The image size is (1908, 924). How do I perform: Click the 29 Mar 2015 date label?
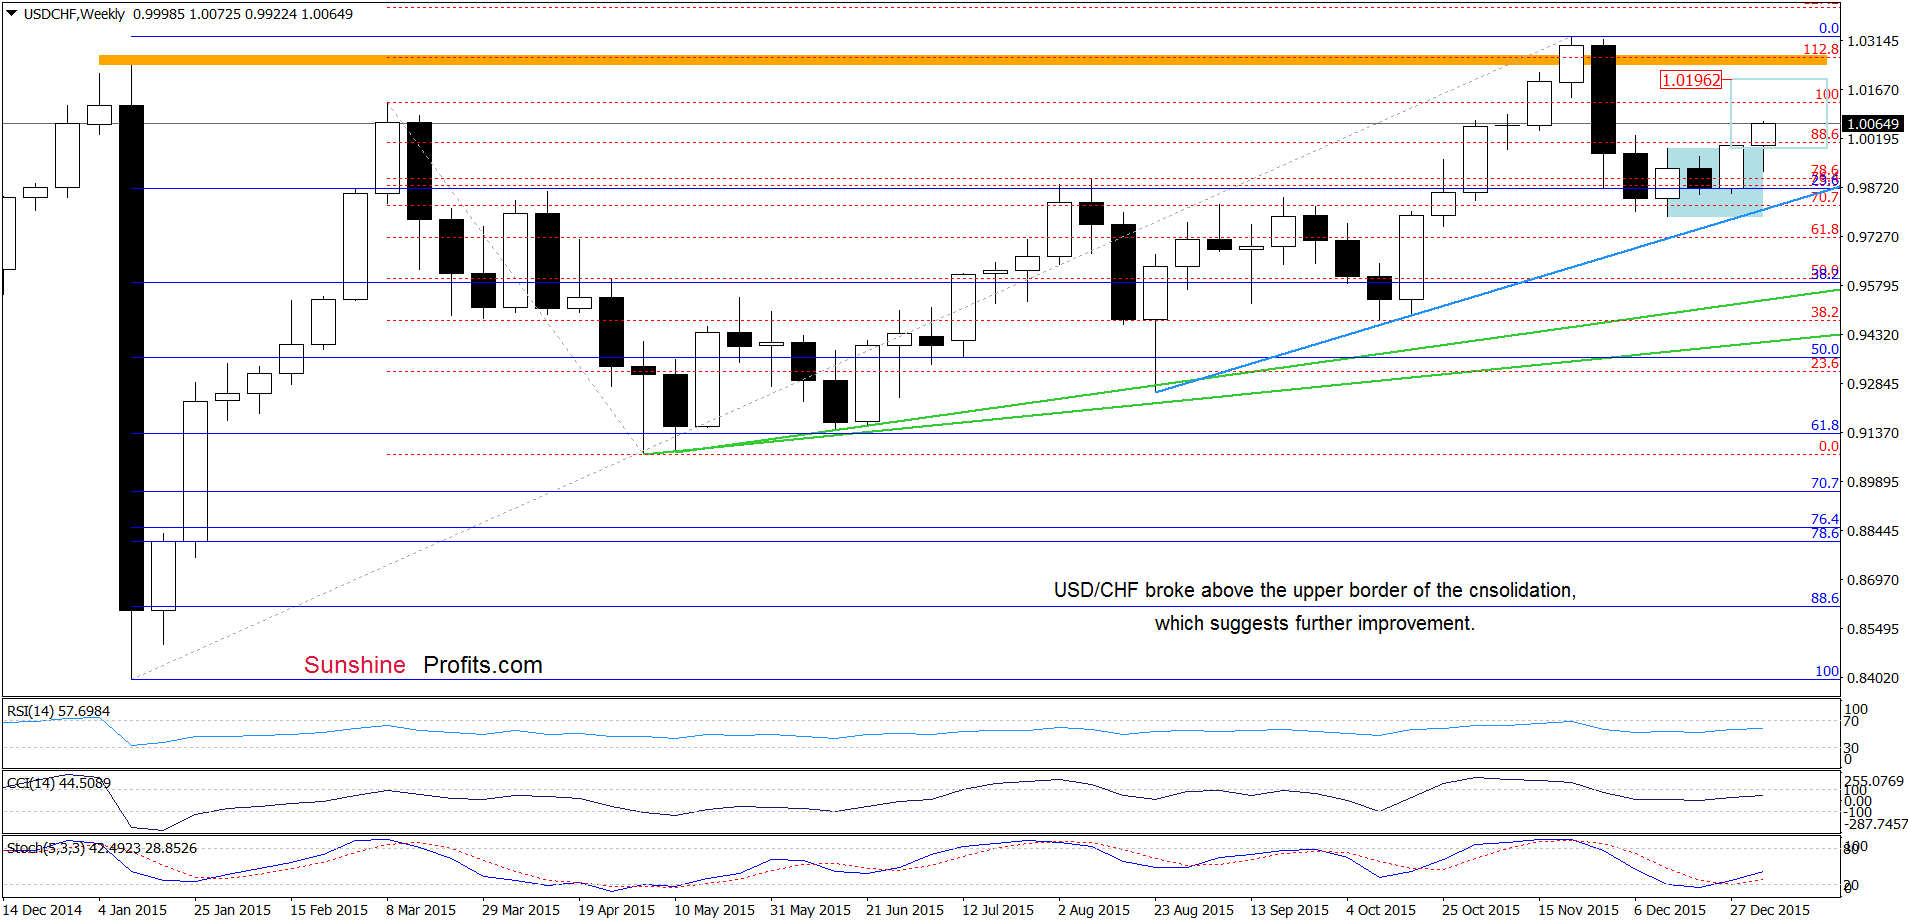point(521,910)
